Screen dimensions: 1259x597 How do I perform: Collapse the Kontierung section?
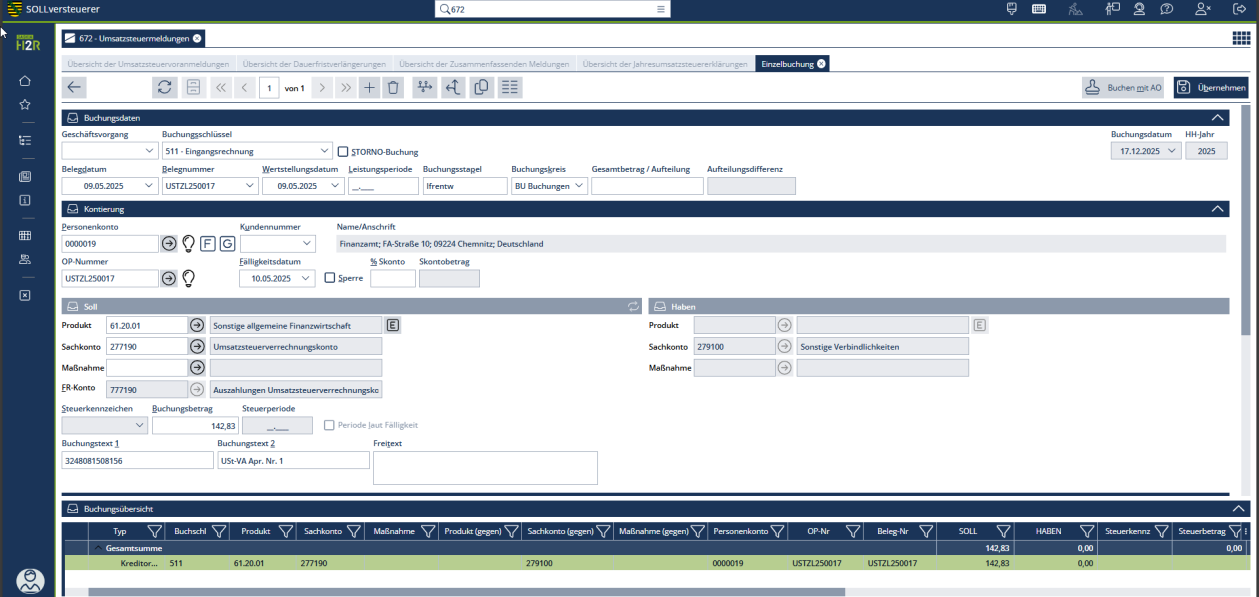point(1217,209)
